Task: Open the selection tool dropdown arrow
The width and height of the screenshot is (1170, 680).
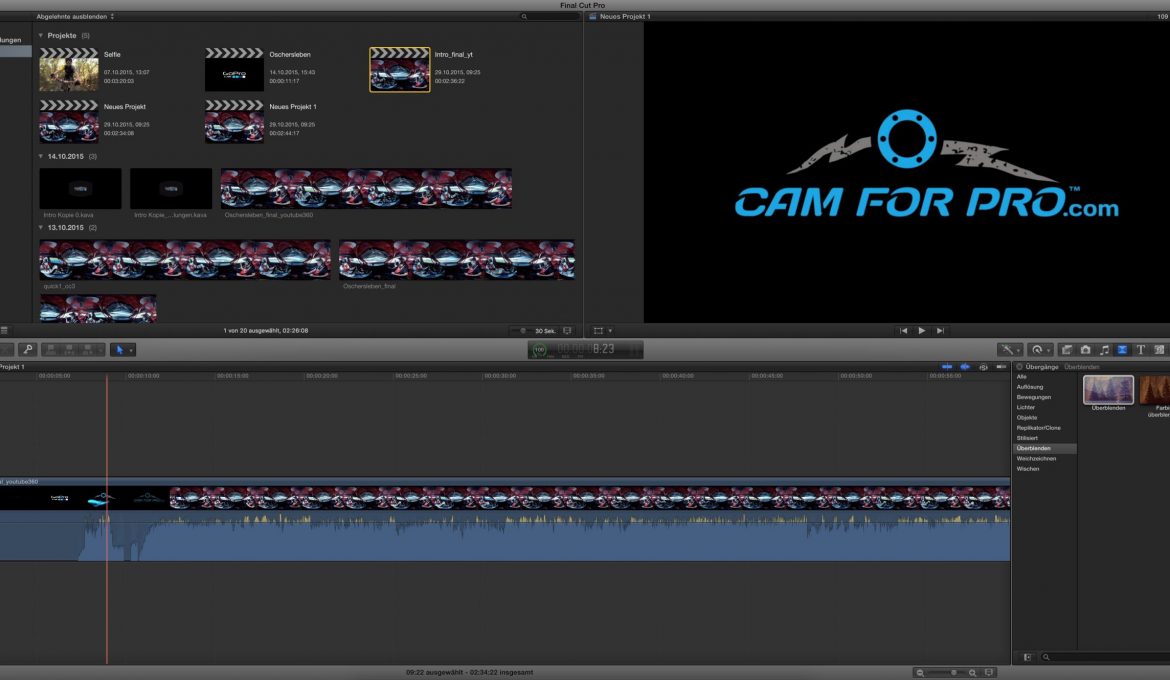Action: 131,350
